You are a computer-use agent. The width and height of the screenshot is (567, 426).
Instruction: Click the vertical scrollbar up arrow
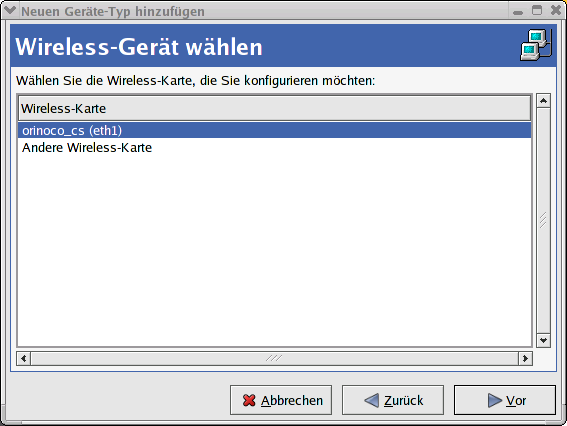(543, 101)
